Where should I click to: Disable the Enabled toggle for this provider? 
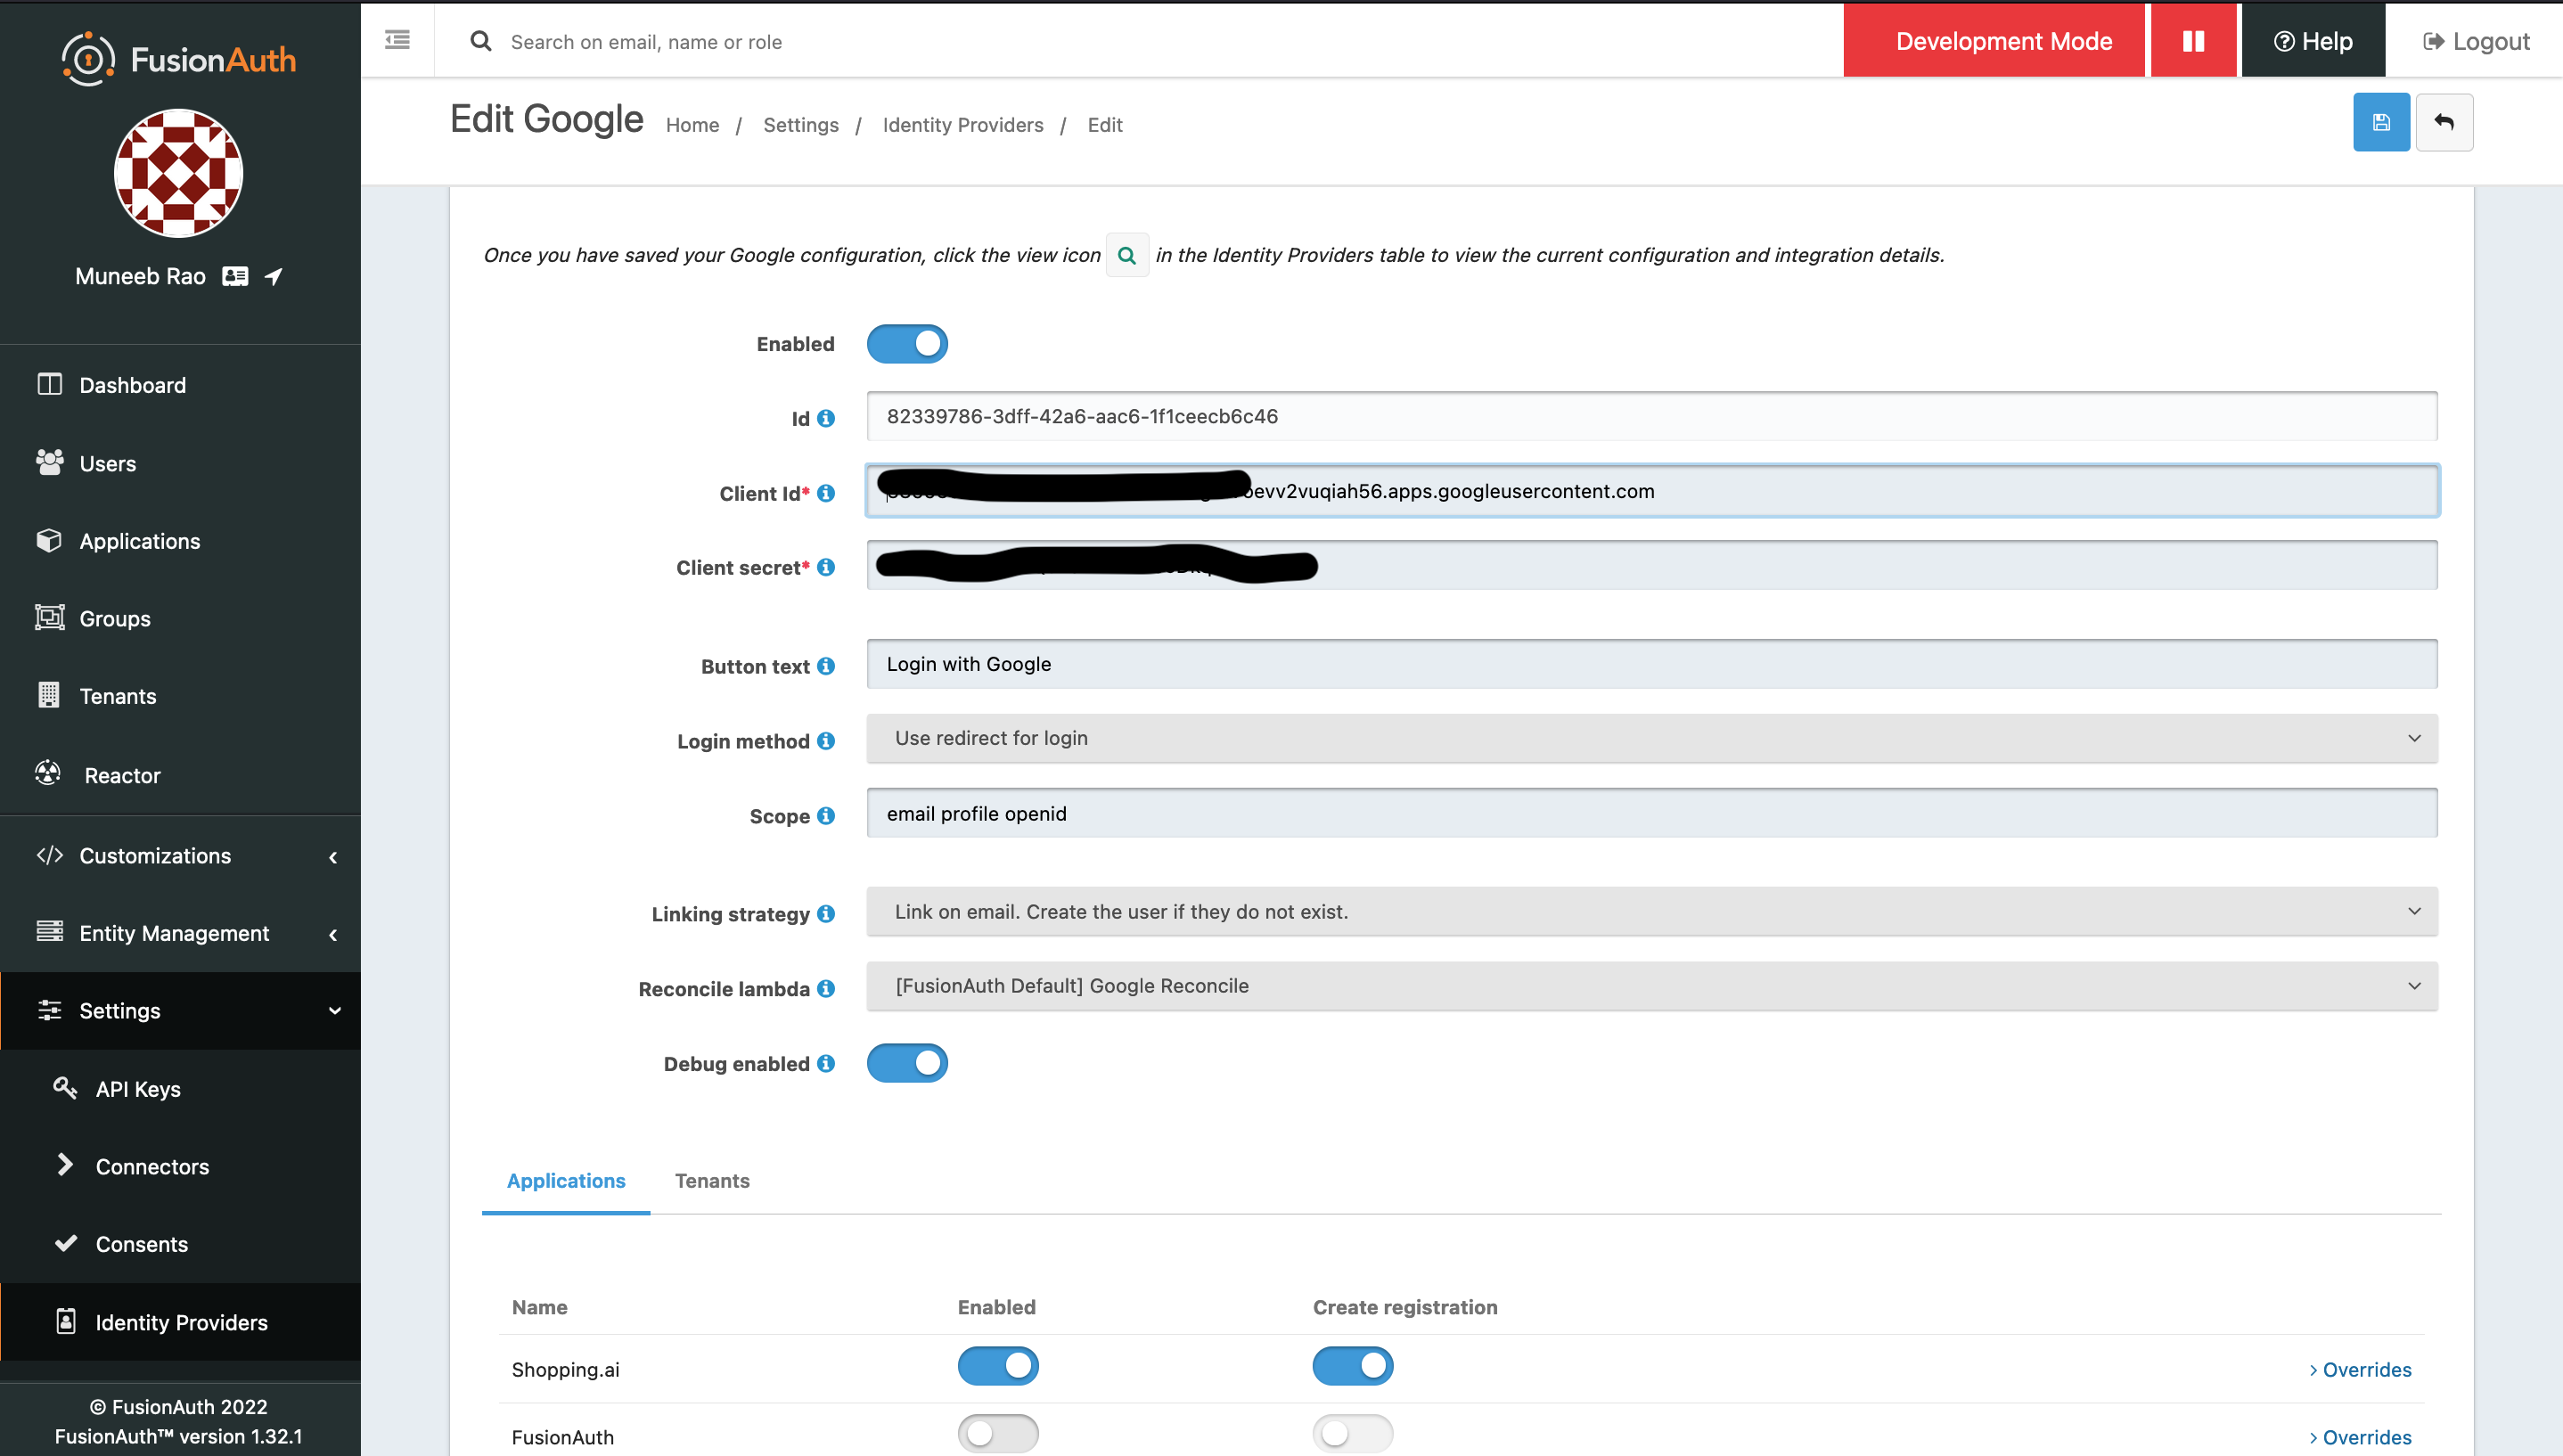click(x=907, y=343)
